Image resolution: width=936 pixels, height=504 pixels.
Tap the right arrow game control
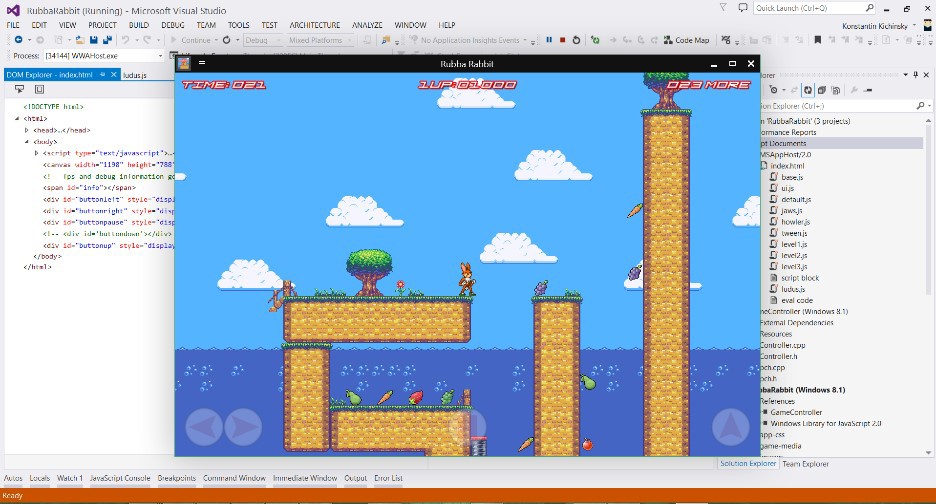point(243,426)
